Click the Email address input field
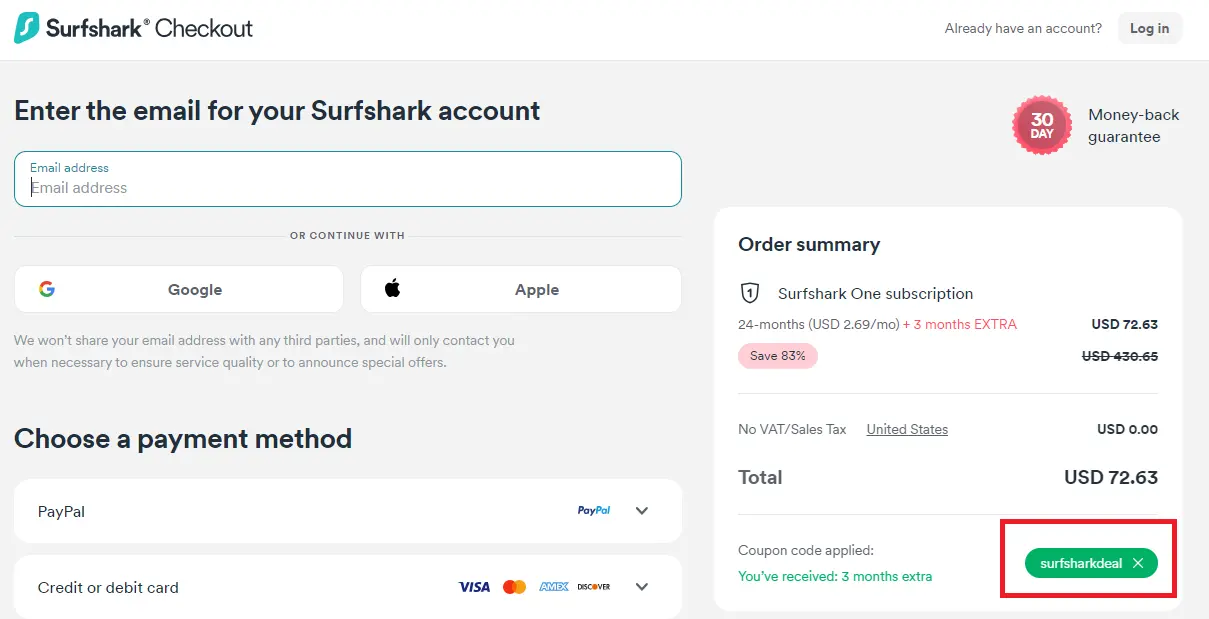The image size is (1209, 619). (x=347, y=186)
